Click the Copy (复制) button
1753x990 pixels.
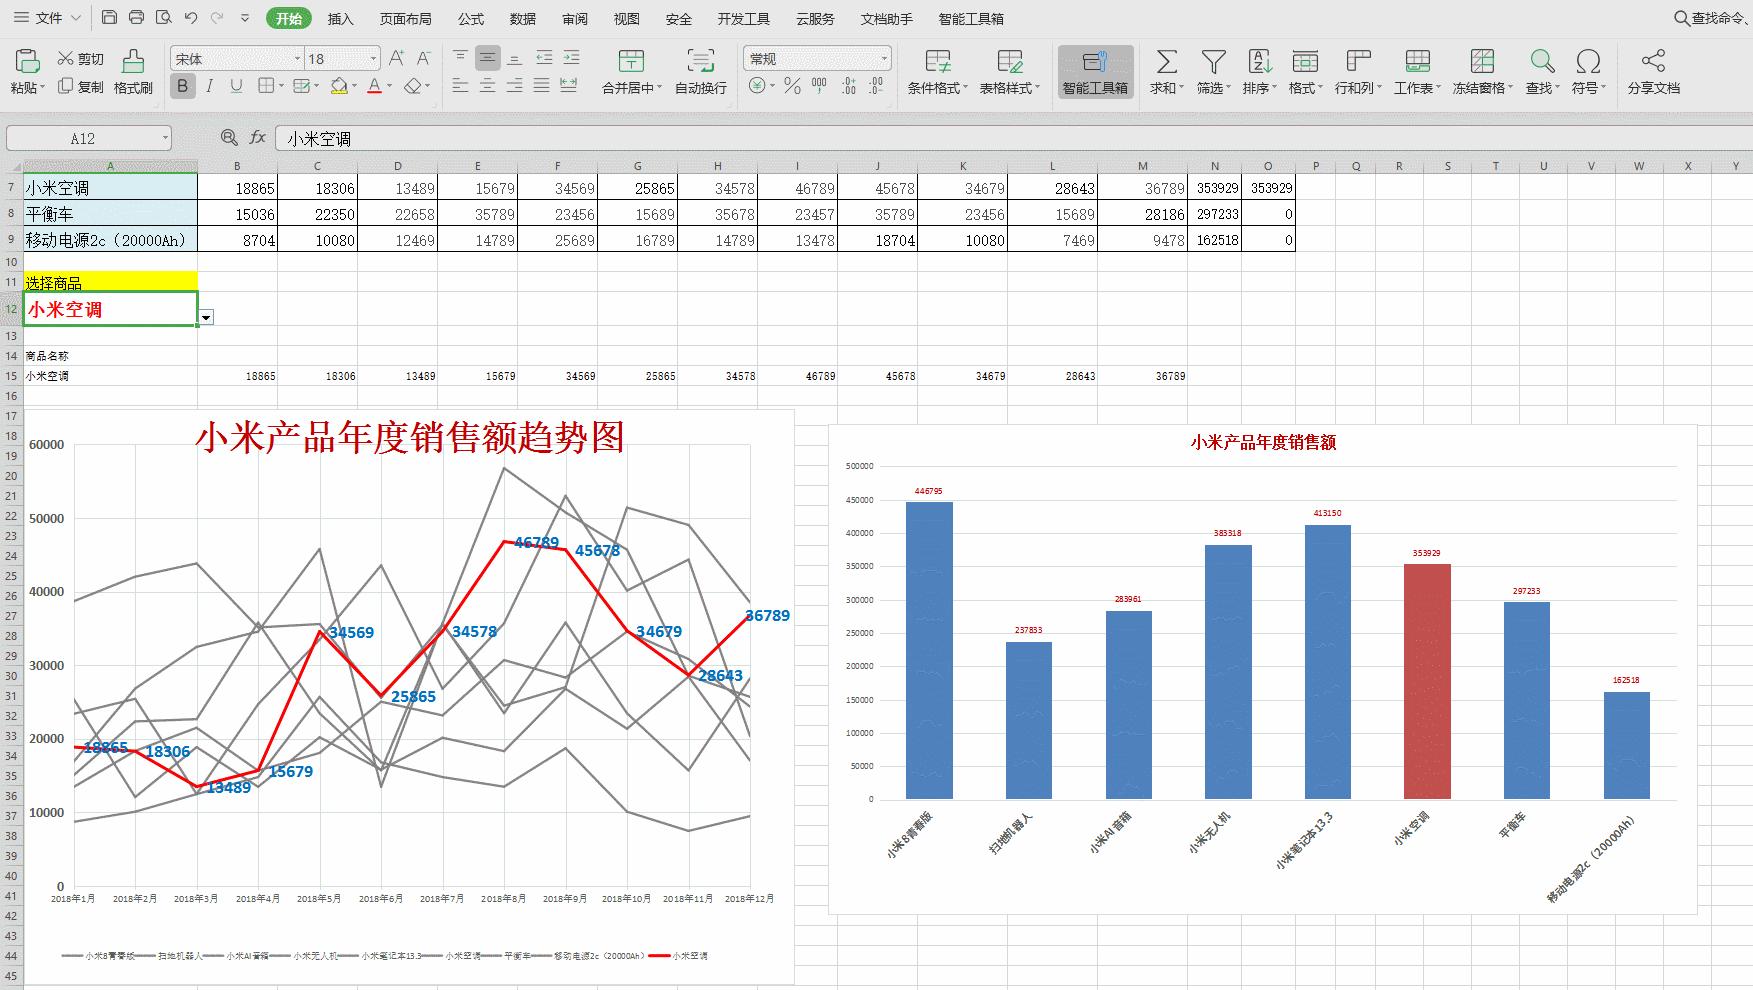click(x=81, y=87)
